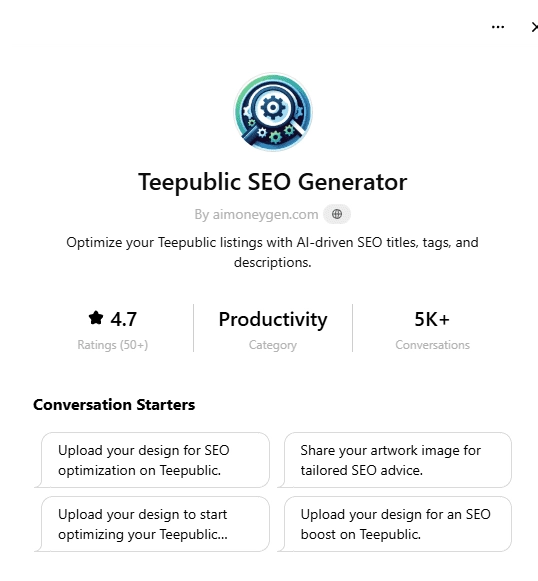Click the Conversation Starters heading

114,405
